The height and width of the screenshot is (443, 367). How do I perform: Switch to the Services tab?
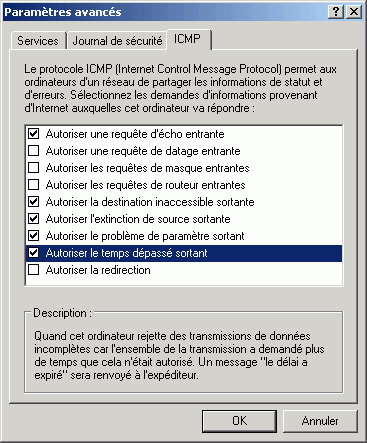(38, 41)
